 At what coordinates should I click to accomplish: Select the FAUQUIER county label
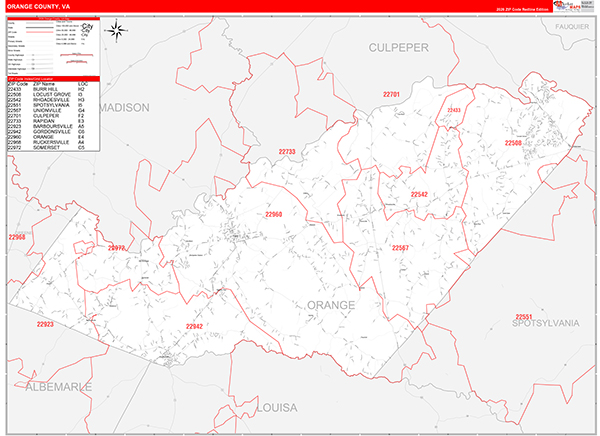pyautogui.click(x=572, y=27)
